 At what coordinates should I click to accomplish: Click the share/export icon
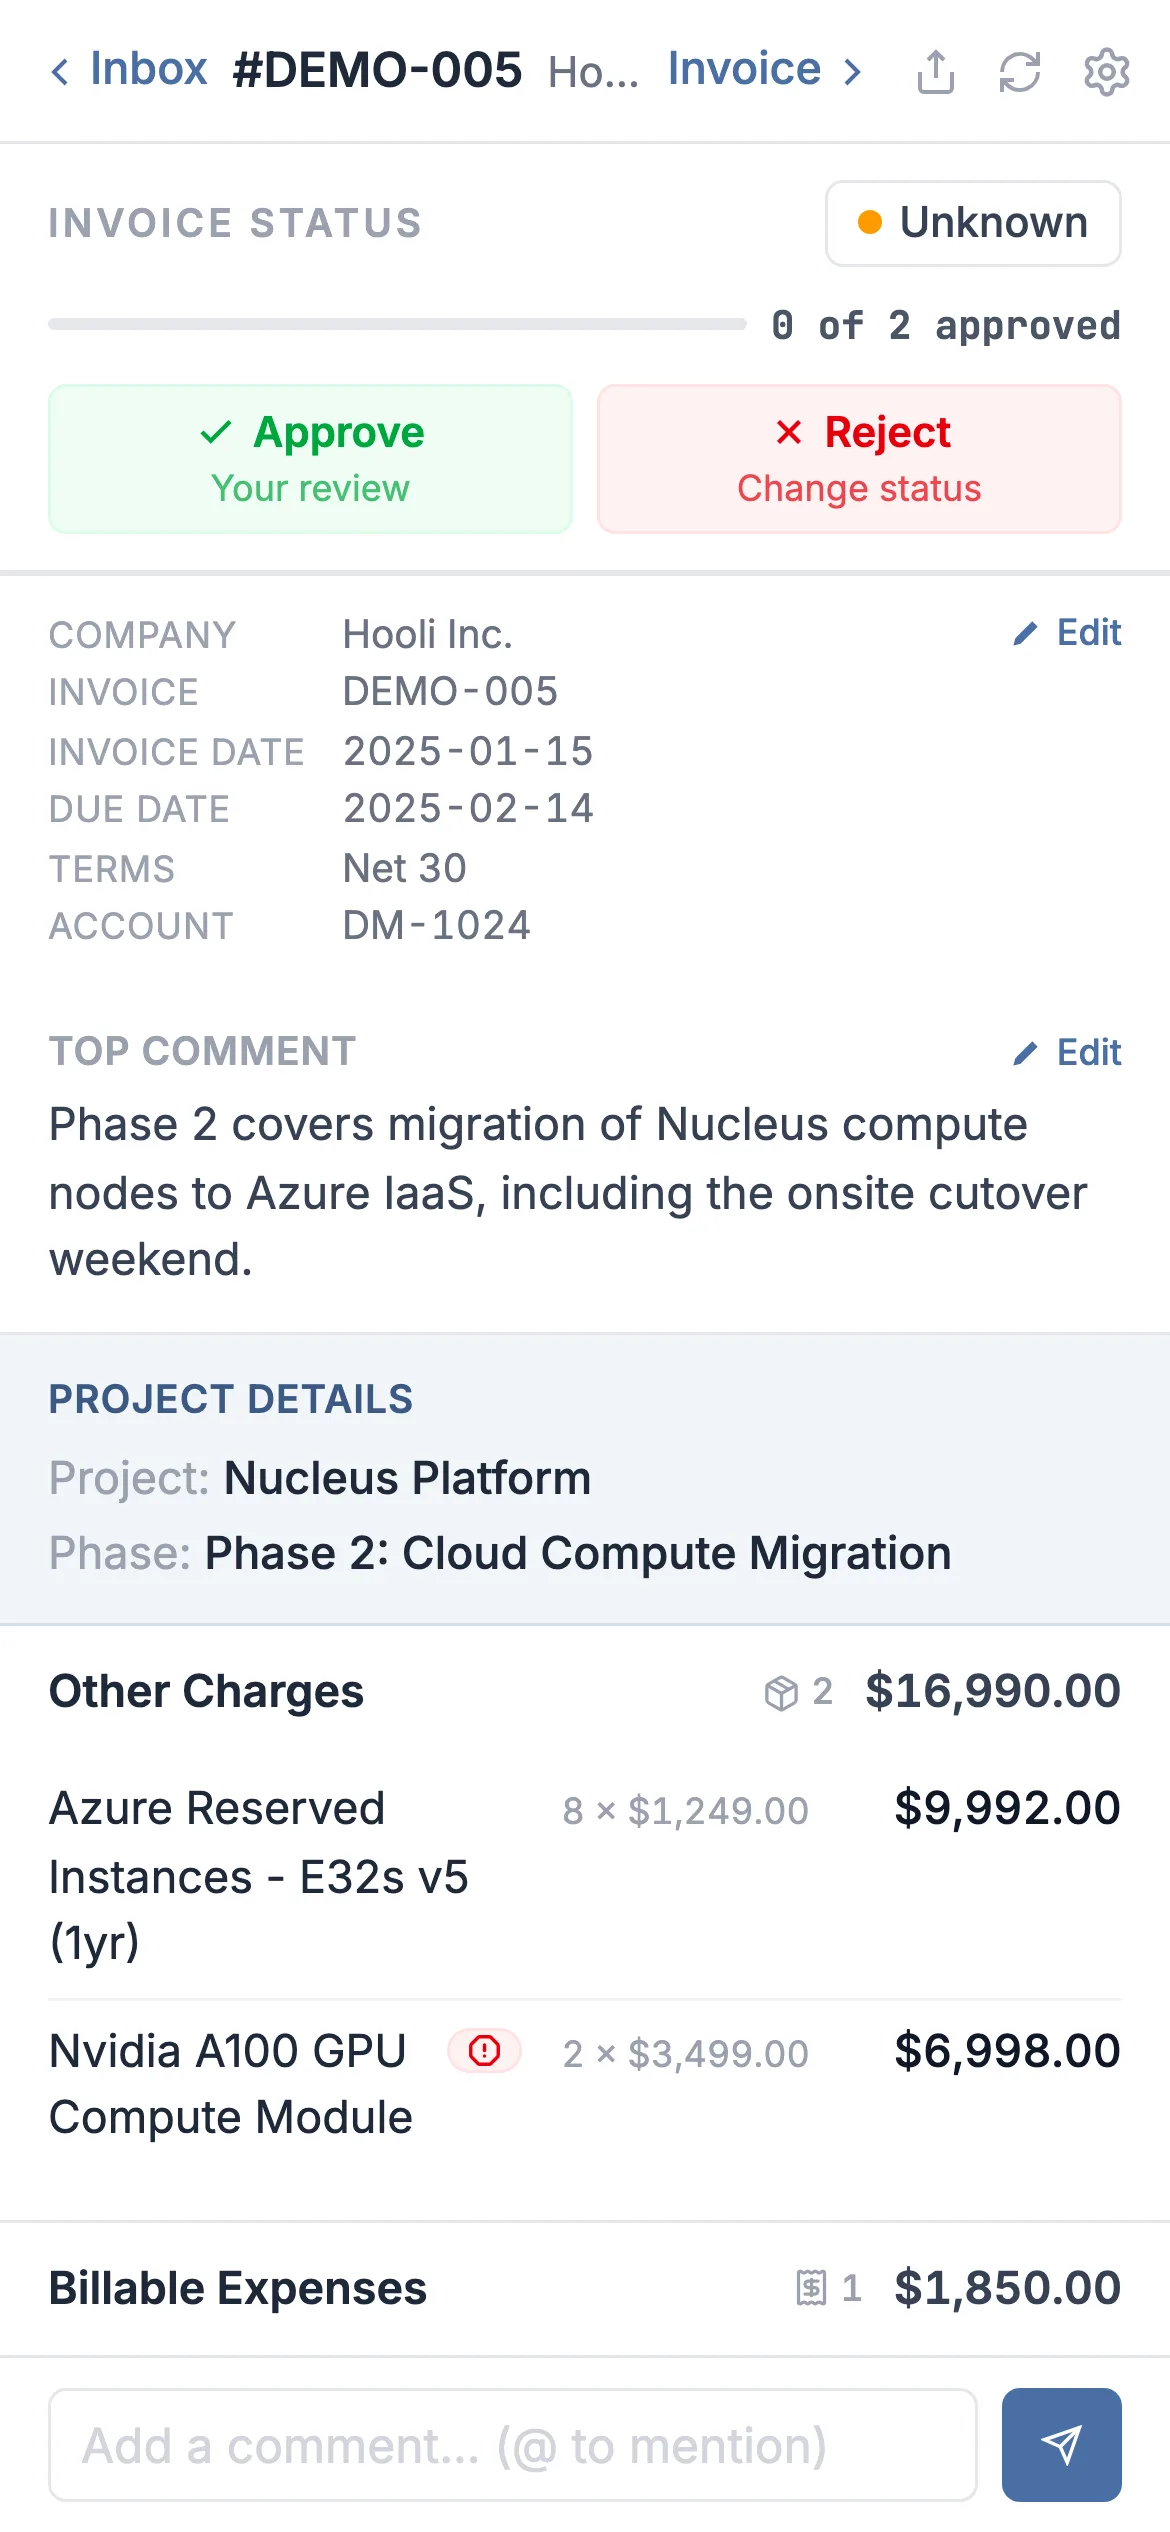tap(936, 72)
